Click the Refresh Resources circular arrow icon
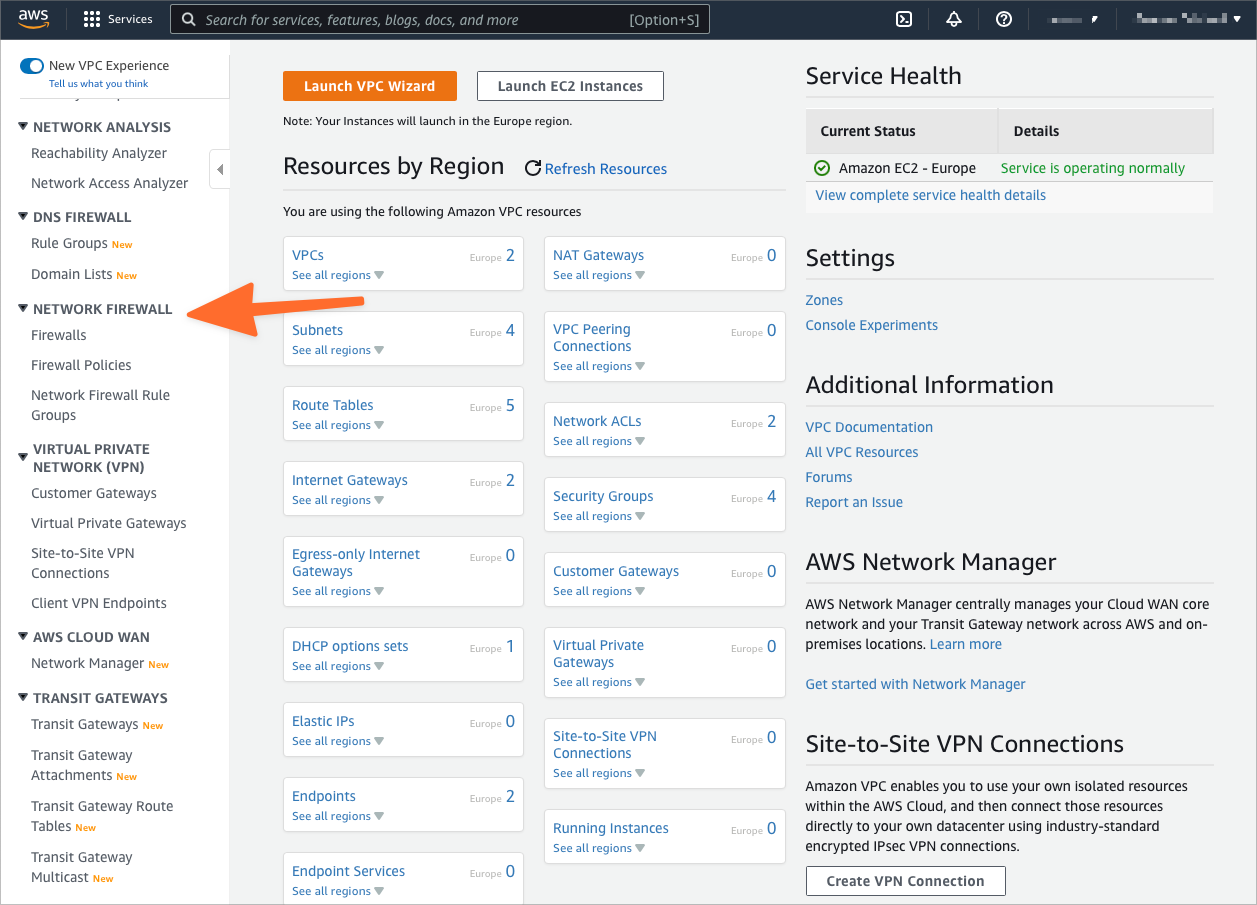The image size is (1257, 905). coord(533,168)
